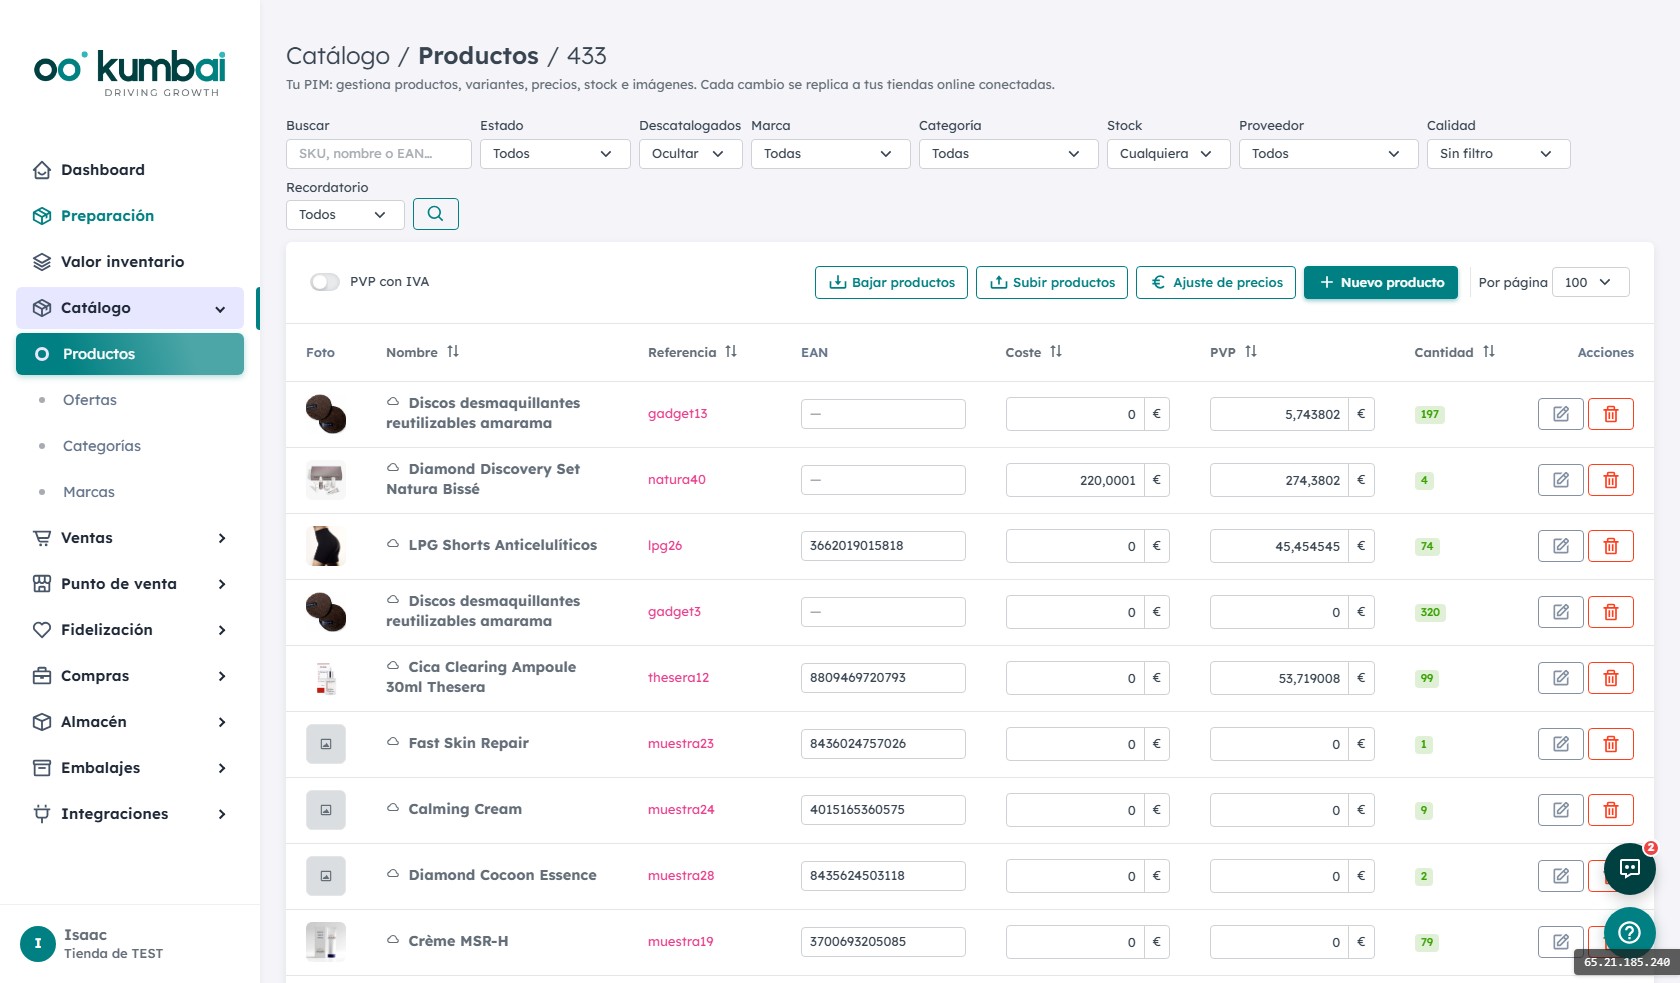Open the gadget13 reference link
Image resolution: width=1680 pixels, height=983 pixels.
[x=677, y=414]
